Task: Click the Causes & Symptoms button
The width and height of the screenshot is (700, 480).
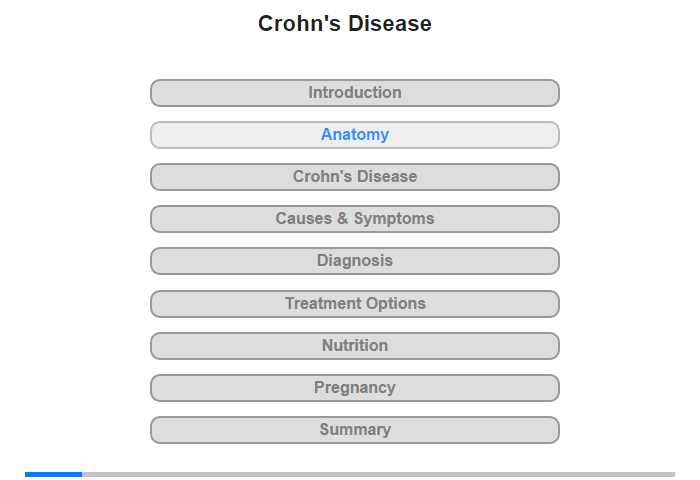Action: coord(355,219)
